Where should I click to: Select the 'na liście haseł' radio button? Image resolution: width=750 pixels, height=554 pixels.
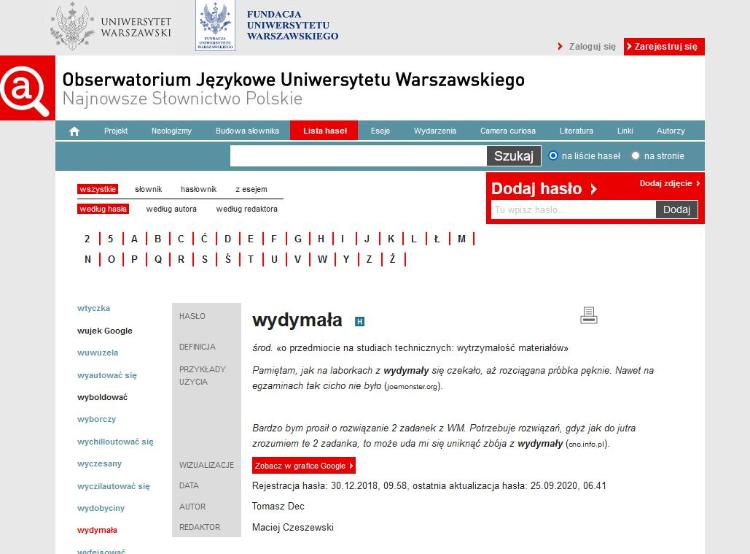[x=553, y=156]
